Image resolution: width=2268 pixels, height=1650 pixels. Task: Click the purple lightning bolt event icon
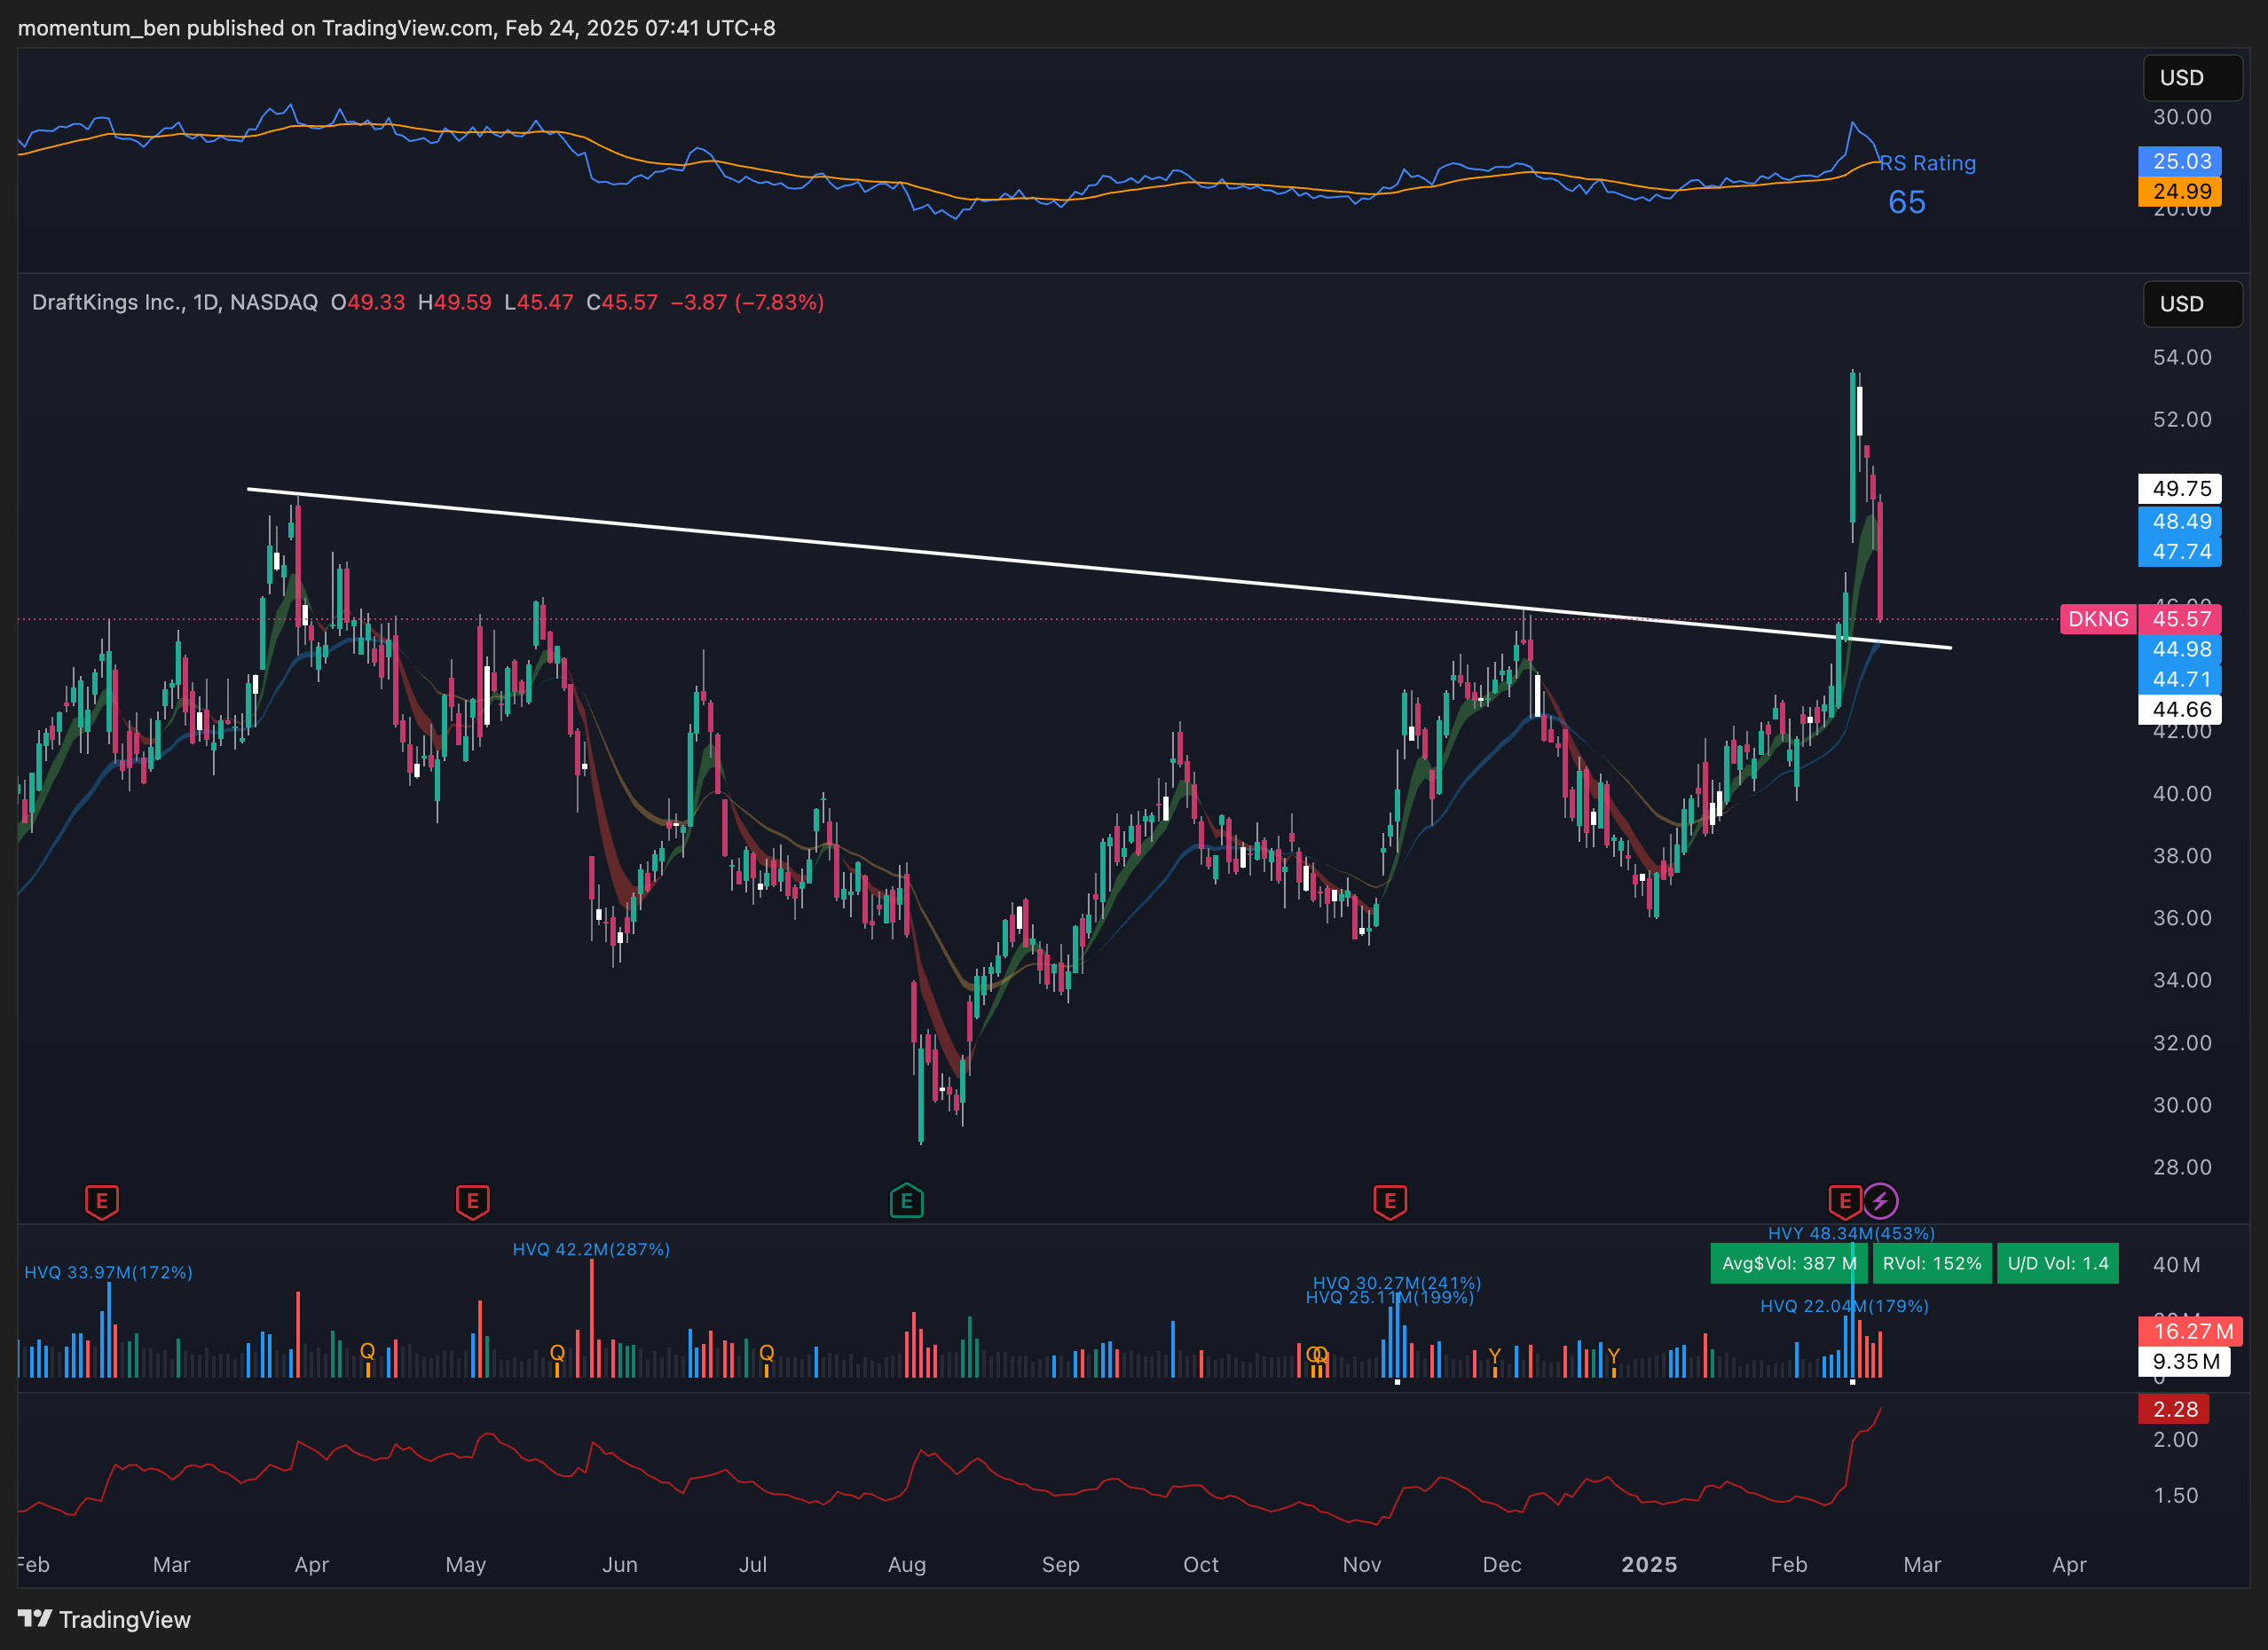pos(1880,1201)
